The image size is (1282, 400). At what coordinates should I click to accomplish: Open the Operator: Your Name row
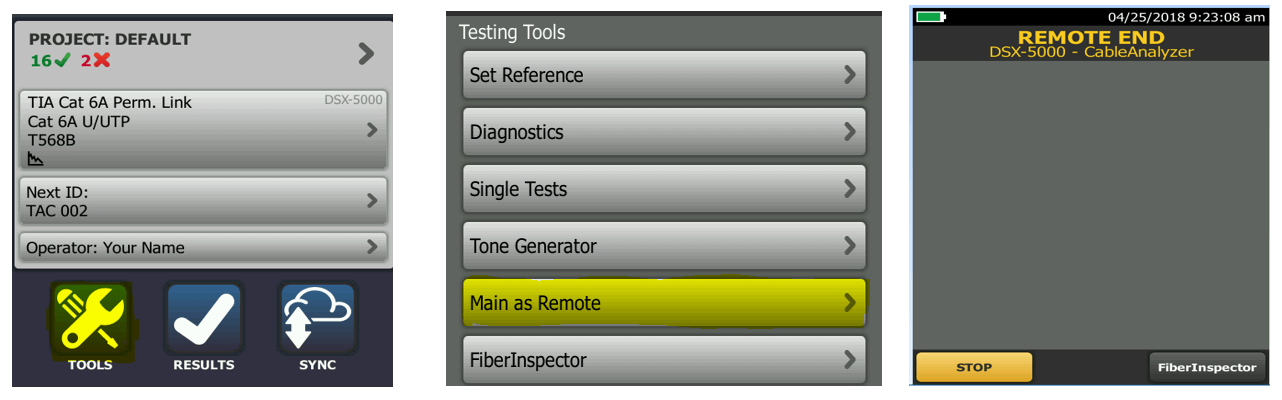203,247
